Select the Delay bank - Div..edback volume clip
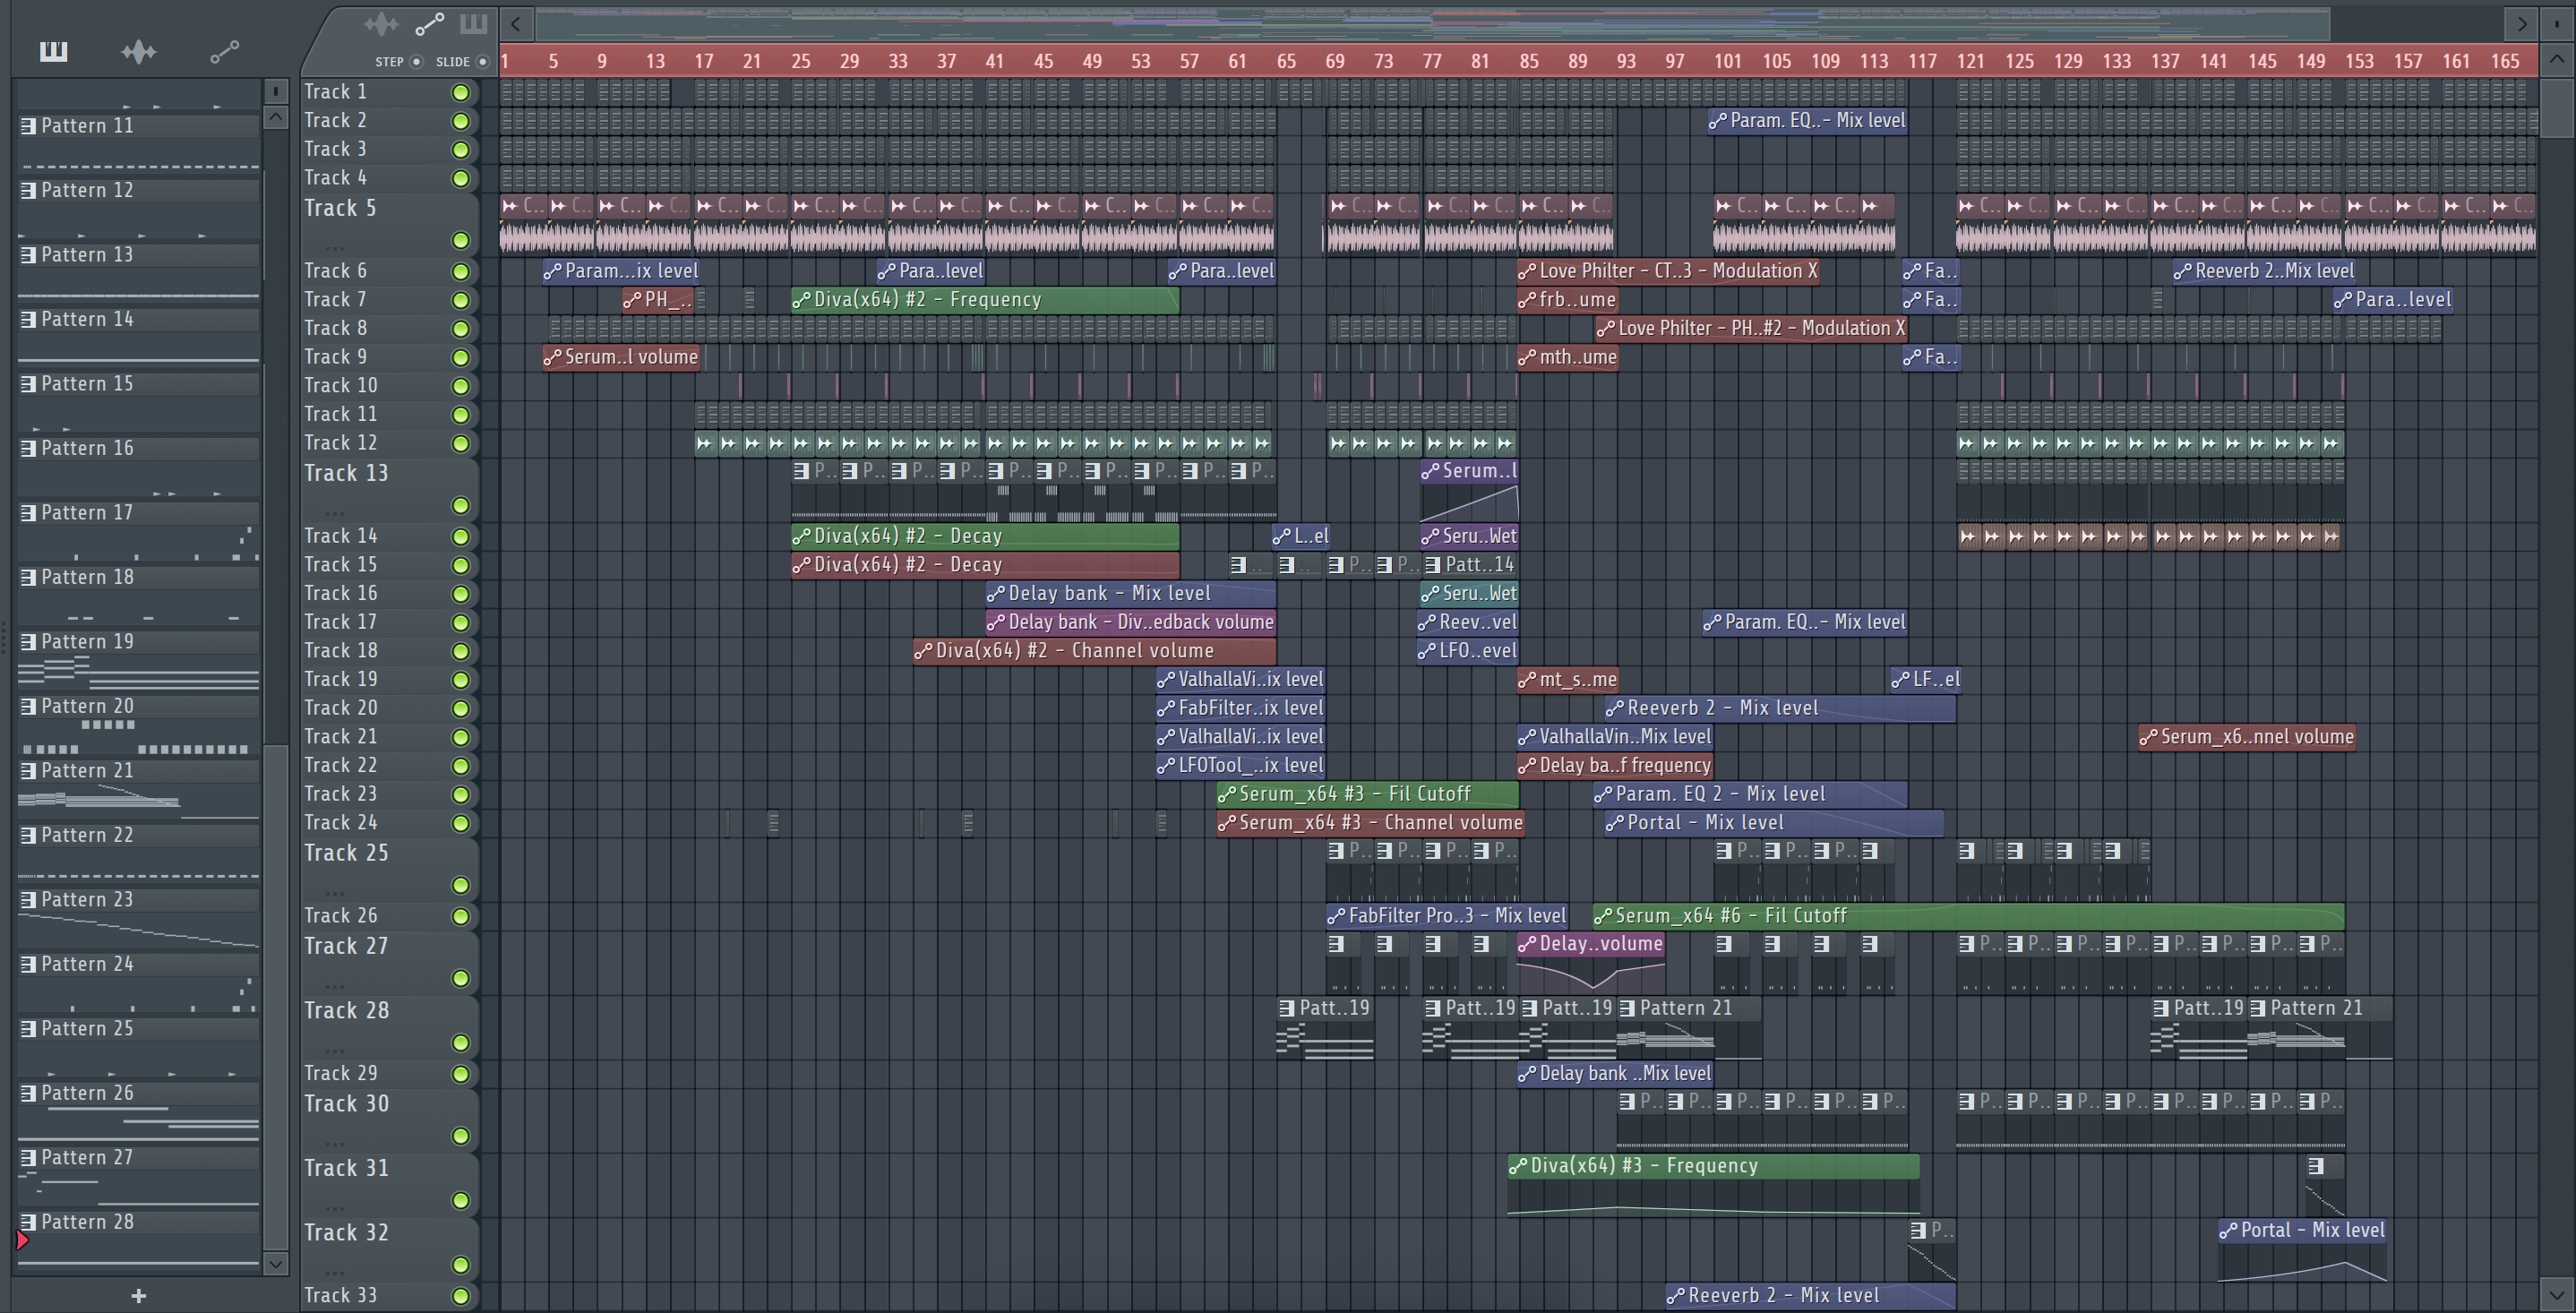 [x=1130, y=623]
